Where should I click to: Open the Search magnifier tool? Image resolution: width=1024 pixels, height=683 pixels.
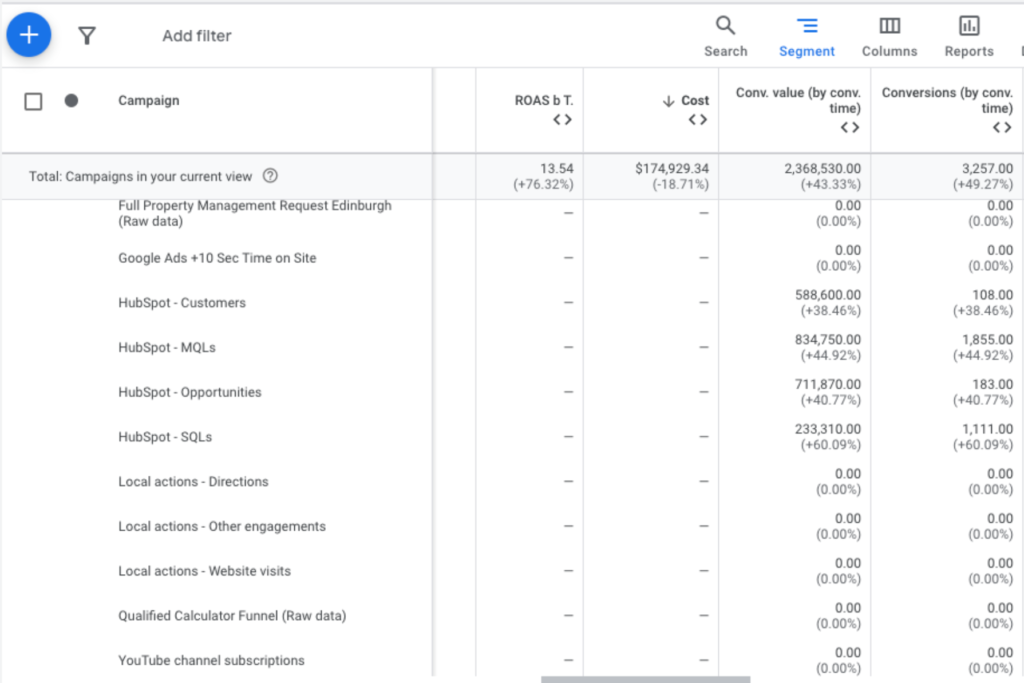(725, 36)
